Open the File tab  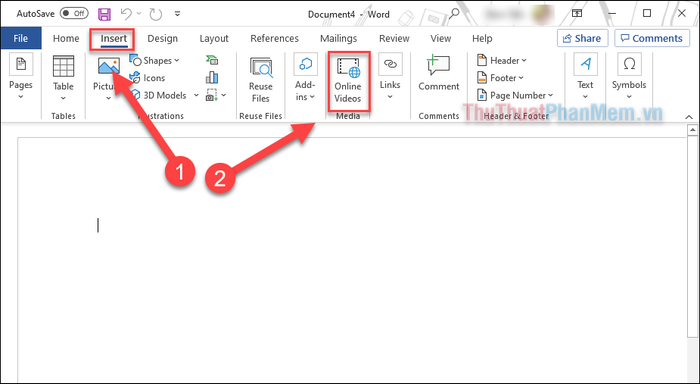[x=21, y=38]
